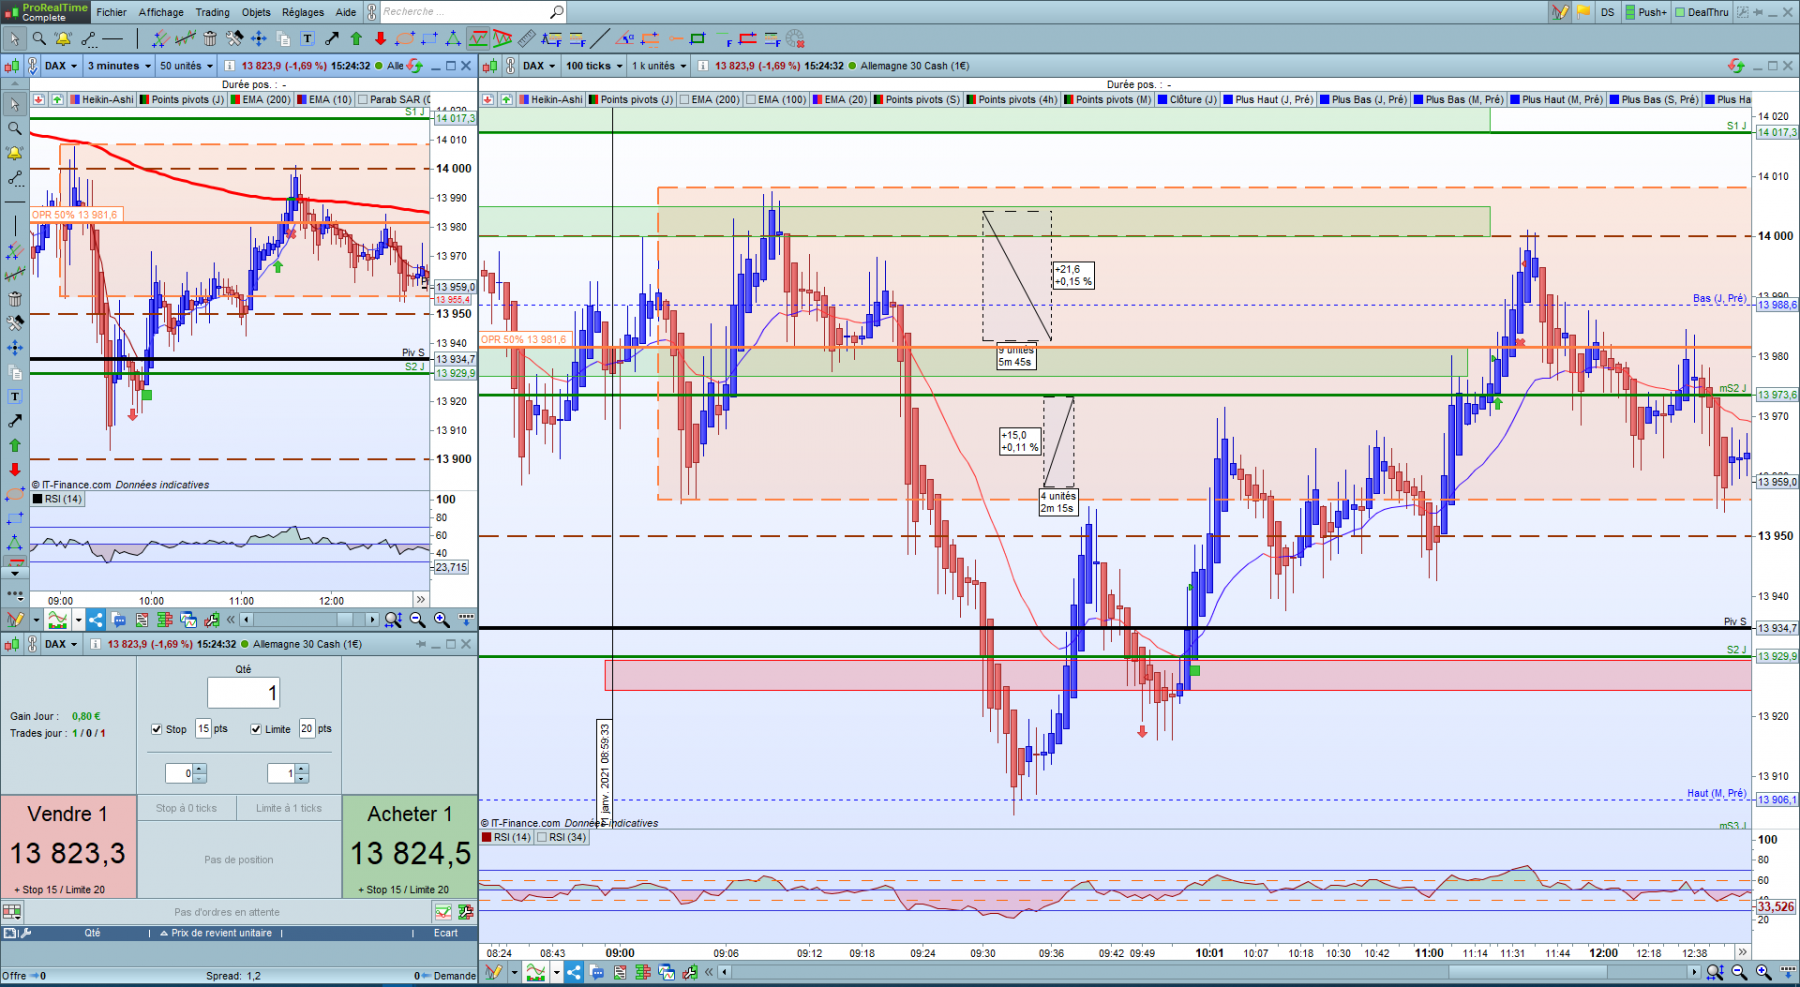Screen dimensions: 1800x987
Task: Open the 100 ticks timeframe dropdown
Action: click(x=594, y=66)
